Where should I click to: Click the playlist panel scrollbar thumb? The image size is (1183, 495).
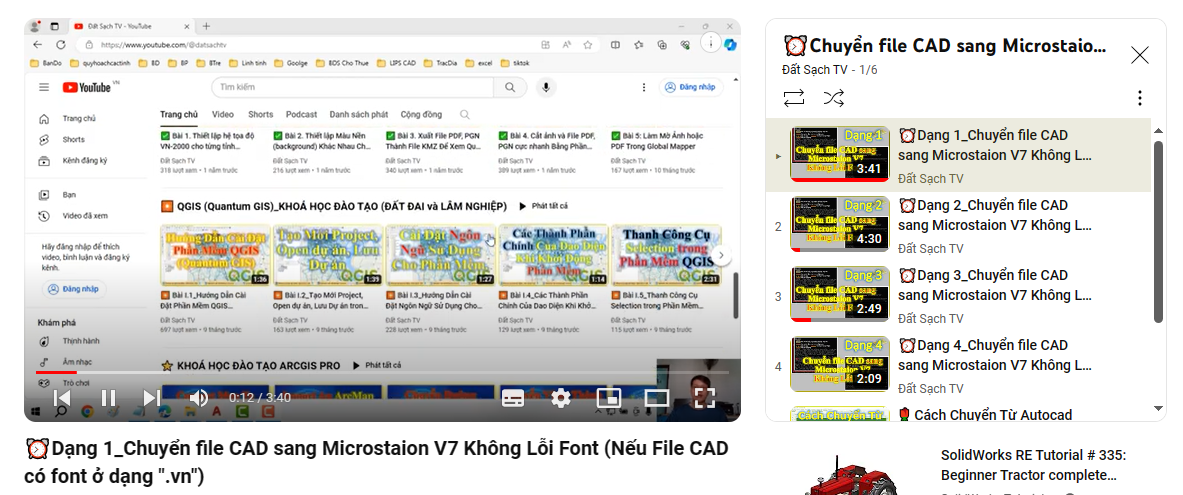click(x=1159, y=231)
